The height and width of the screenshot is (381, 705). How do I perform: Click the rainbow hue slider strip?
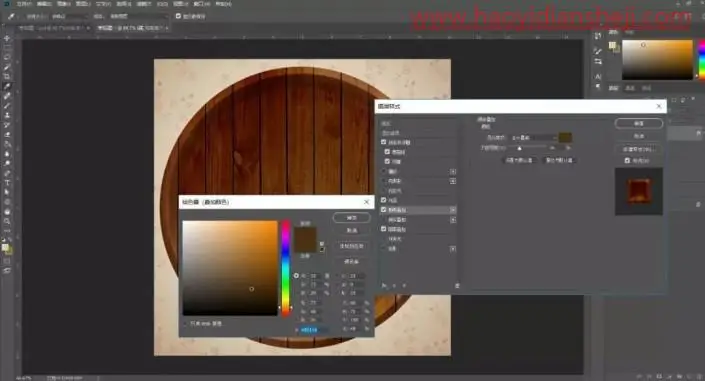[286, 268]
